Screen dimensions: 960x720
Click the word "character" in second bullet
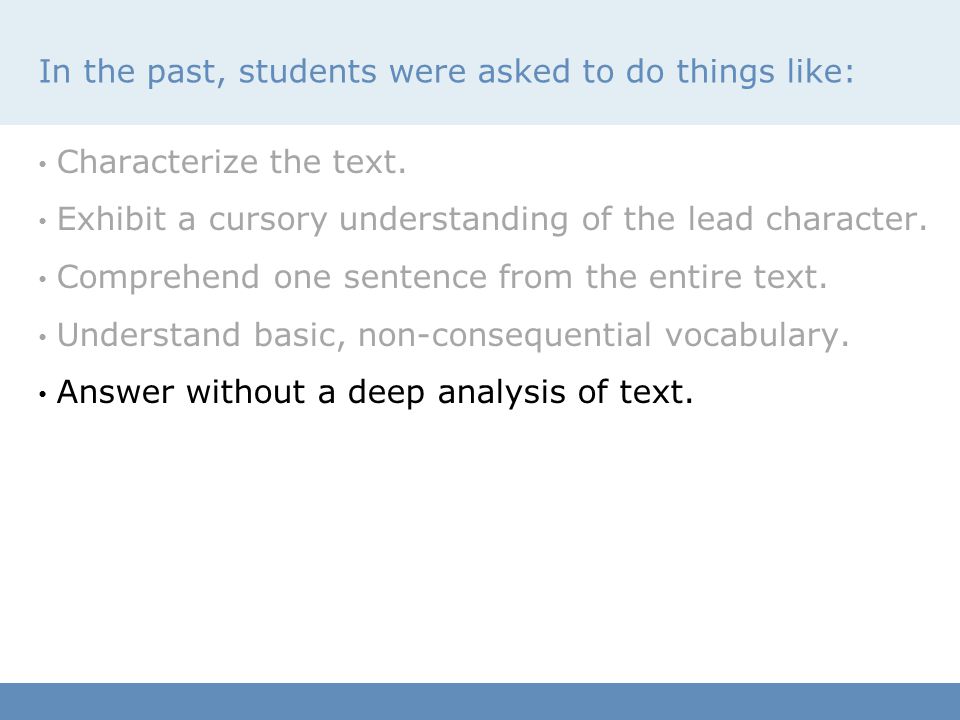(x=847, y=219)
